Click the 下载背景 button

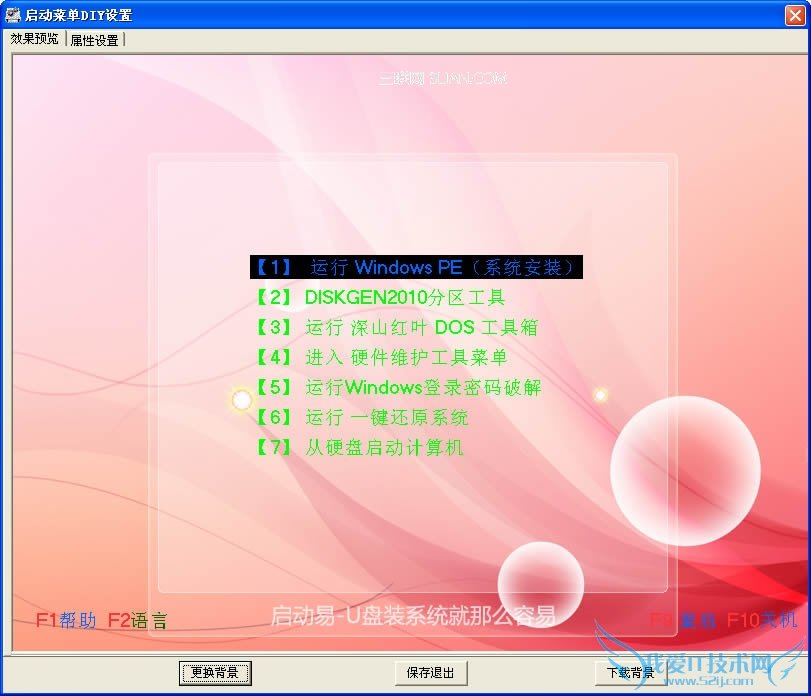[631, 673]
